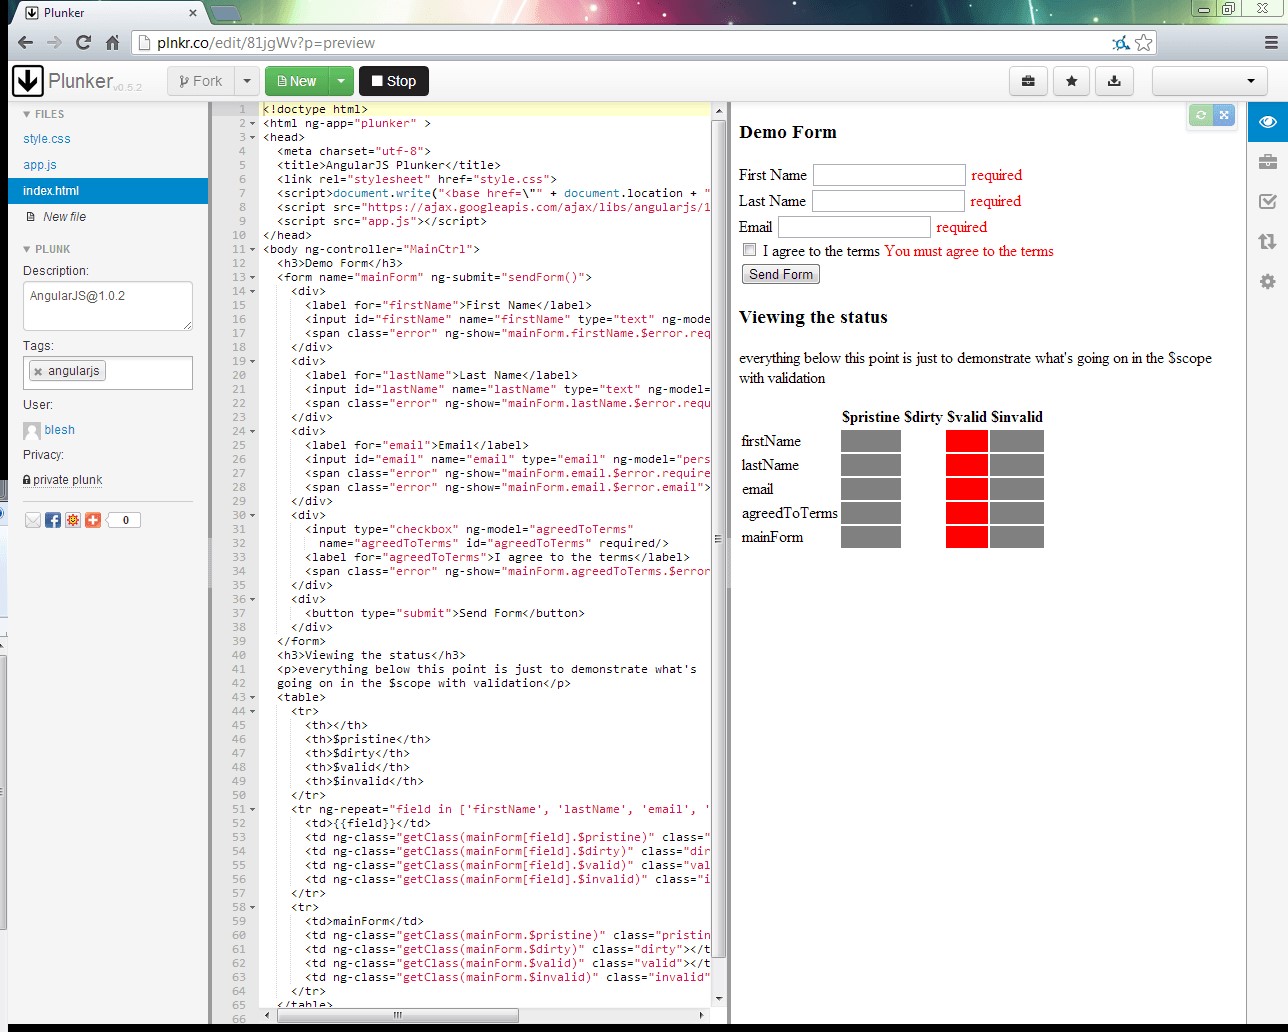Remove the angularjs tag

point(38,372)
